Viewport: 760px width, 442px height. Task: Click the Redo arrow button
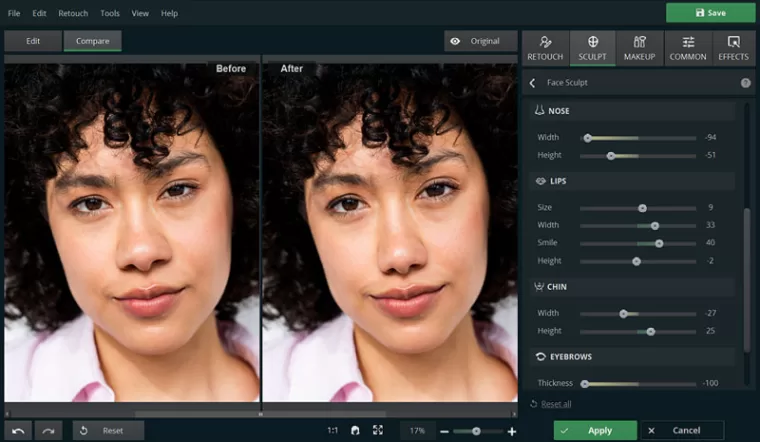pyautogui.click(x=48, y=431)
